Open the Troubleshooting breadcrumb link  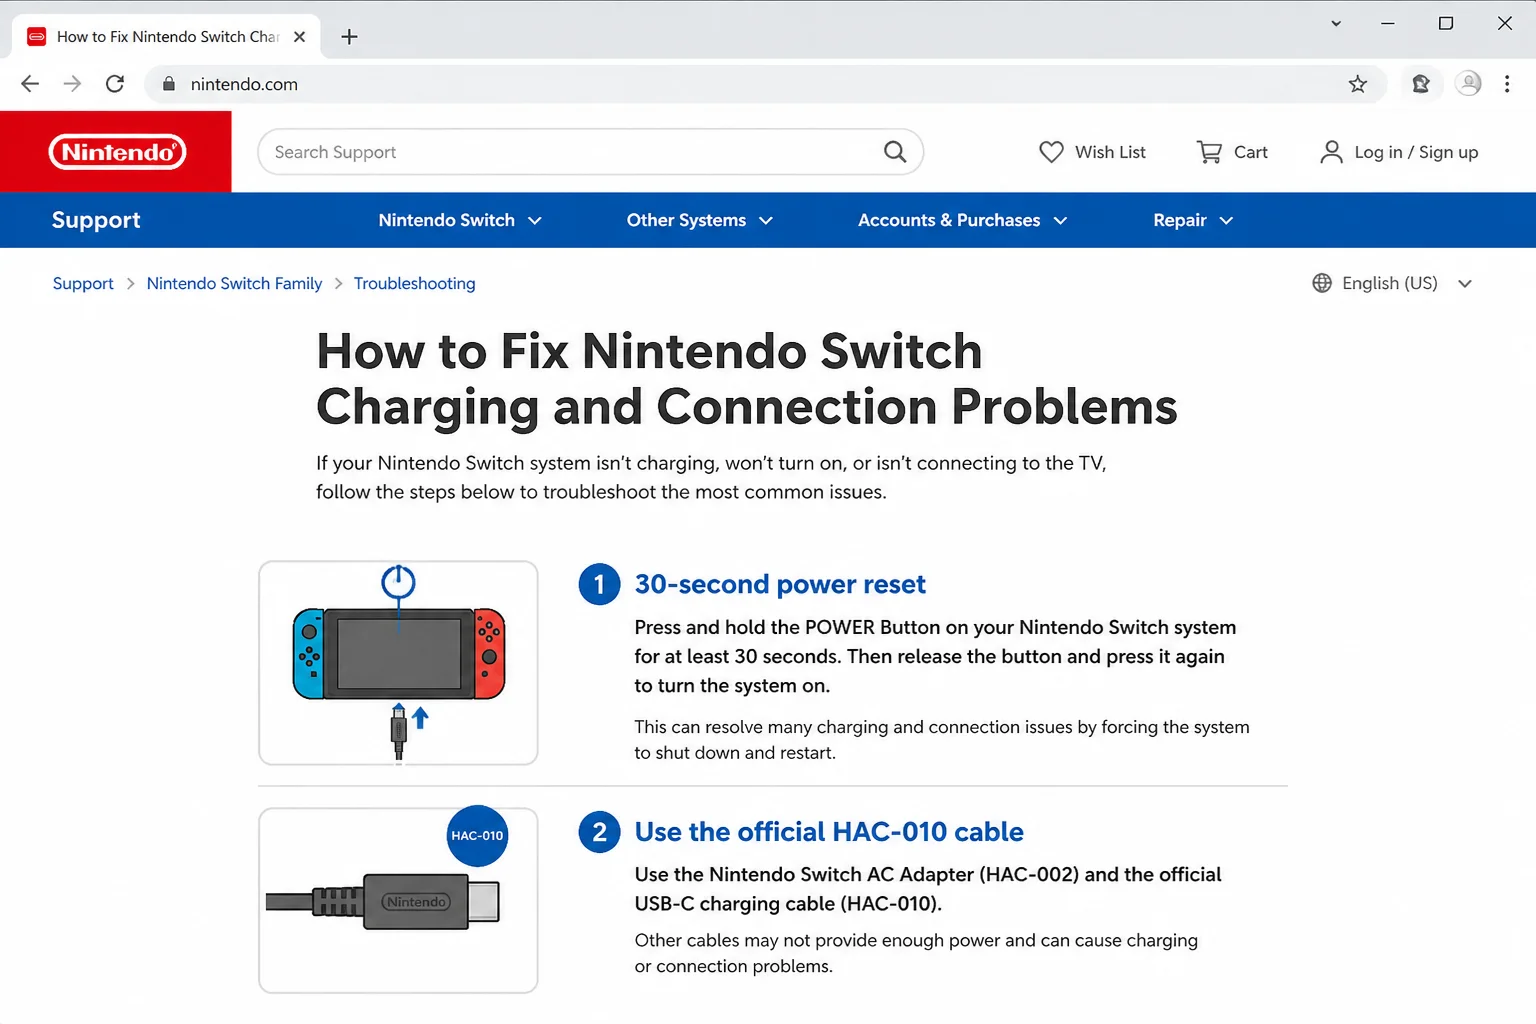pos(414,283)
